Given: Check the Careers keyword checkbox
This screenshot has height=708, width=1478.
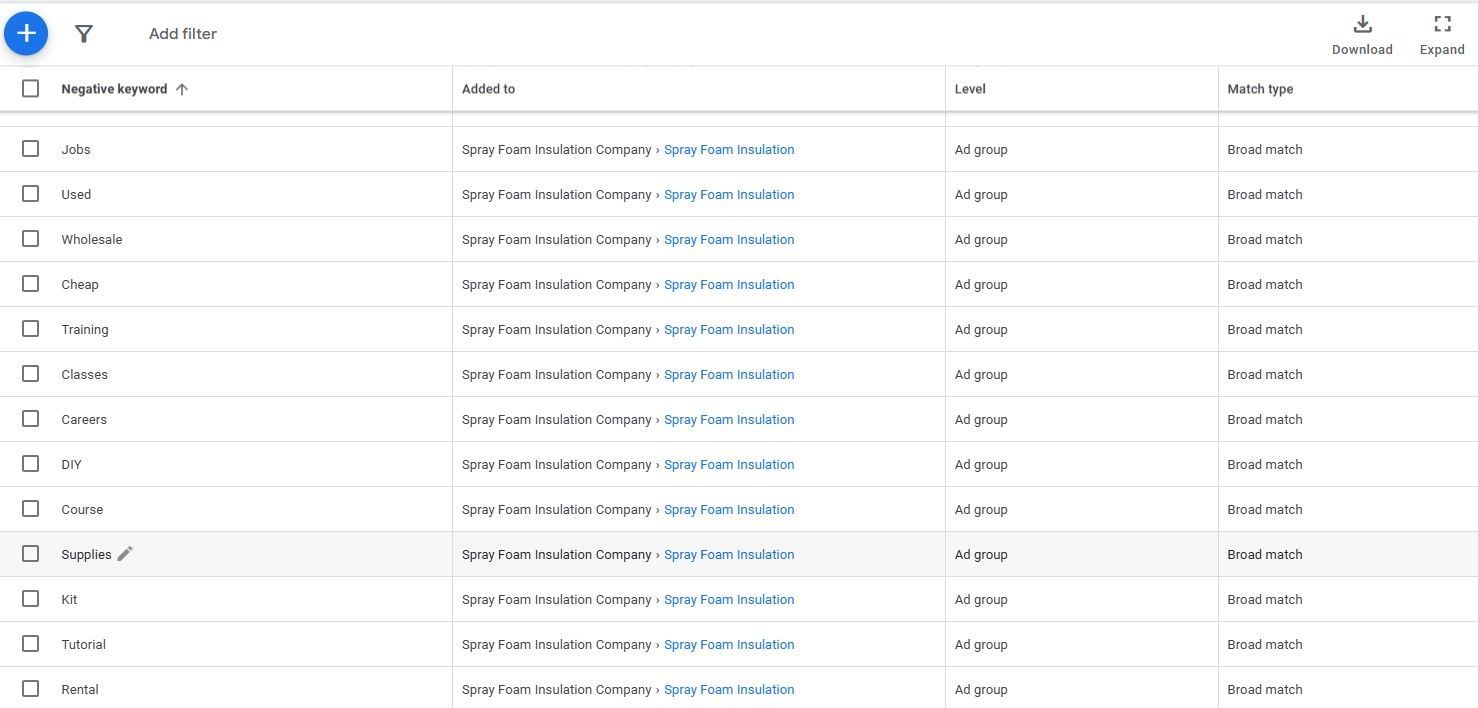Looking at the screenshot, I should [31, 418].
